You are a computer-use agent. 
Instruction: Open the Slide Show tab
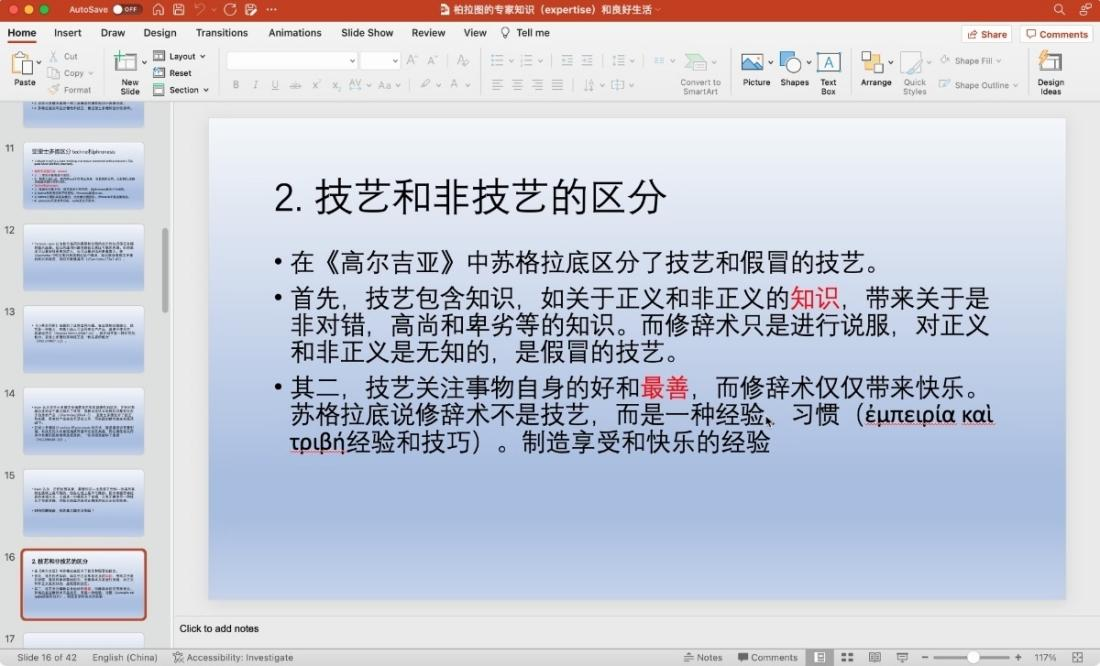click(x=367, y=33)
